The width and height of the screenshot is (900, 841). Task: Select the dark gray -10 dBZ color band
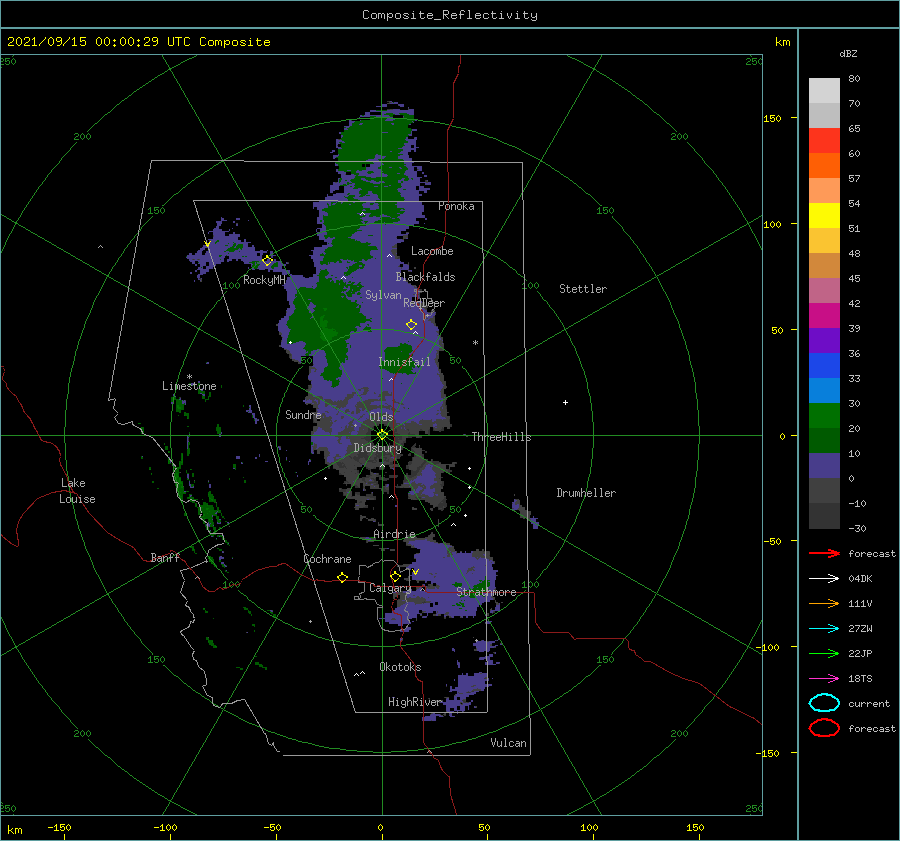point(824,515)
